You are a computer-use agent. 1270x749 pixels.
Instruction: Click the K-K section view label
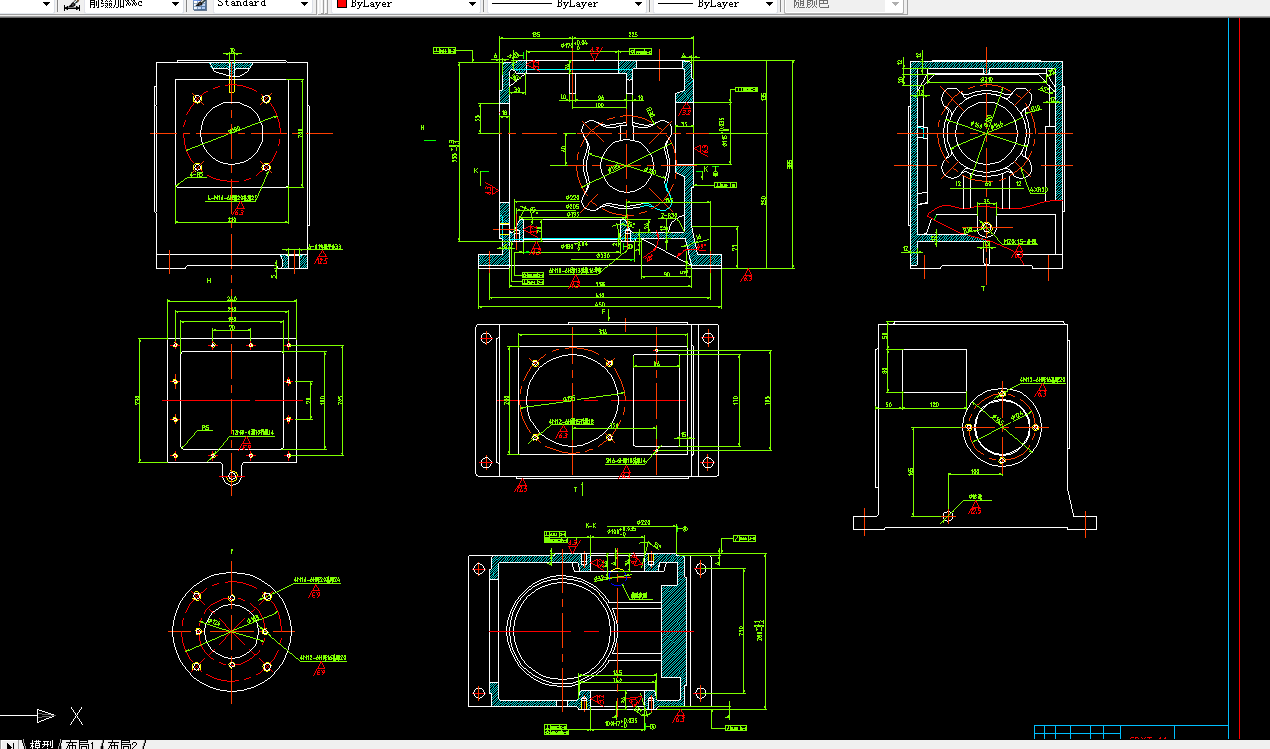pyautogui.click(x=590, y=526)
